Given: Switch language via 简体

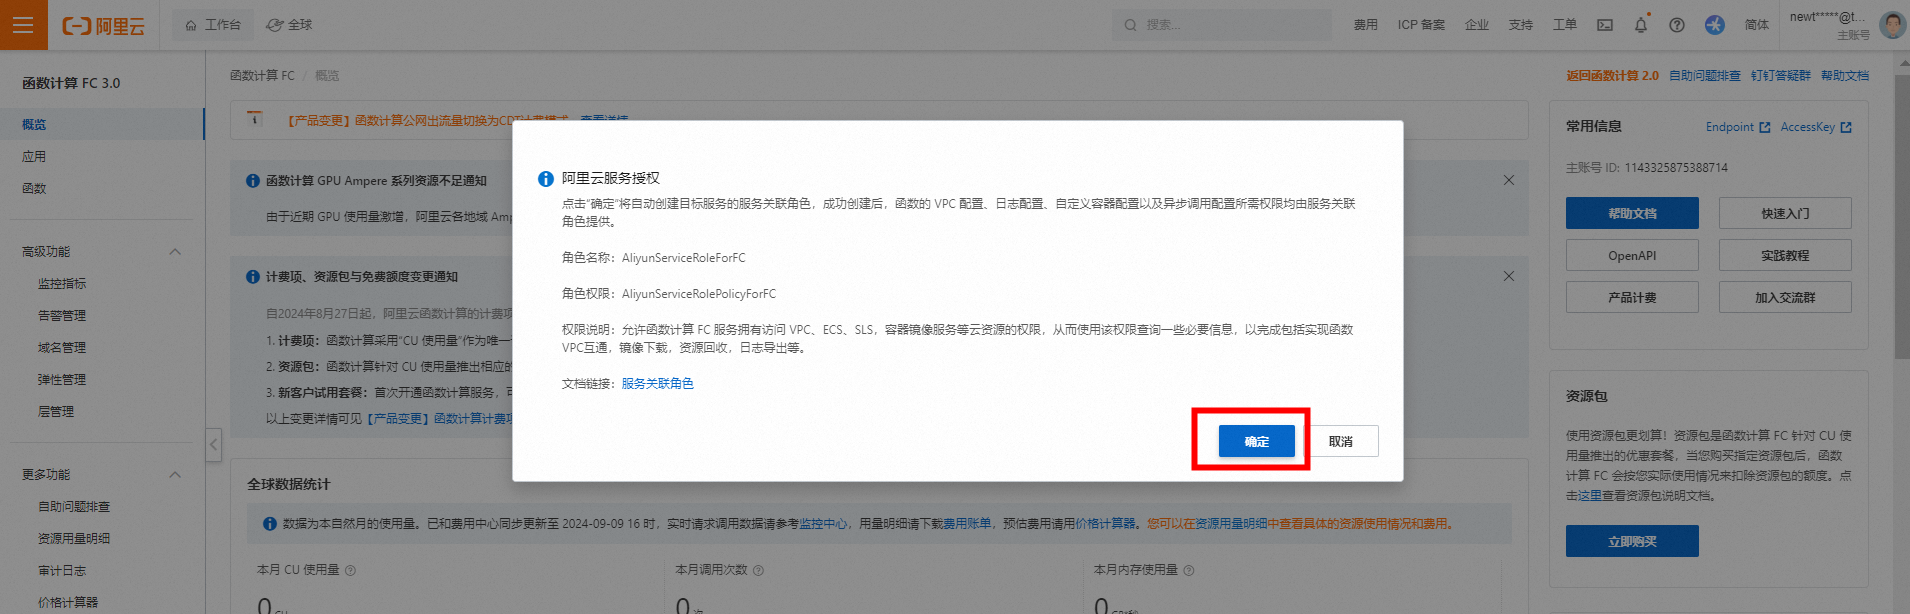Looking at the screenshot, I should 1757,25.
